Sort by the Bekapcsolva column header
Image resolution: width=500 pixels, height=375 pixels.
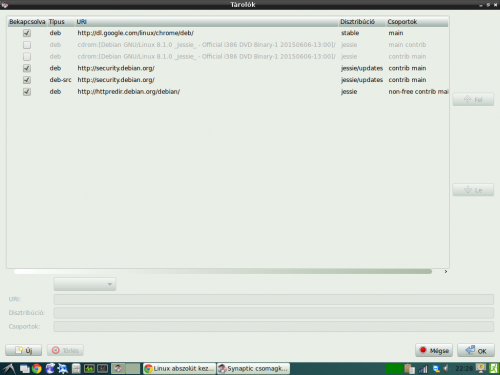point(27,22)
